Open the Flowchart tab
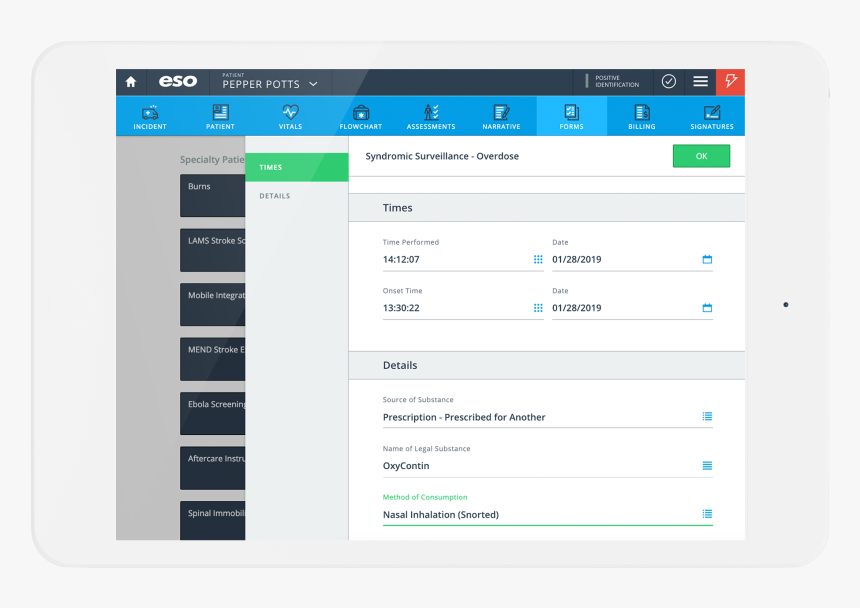Screen dimensions: 860x608 coord(360,117)
